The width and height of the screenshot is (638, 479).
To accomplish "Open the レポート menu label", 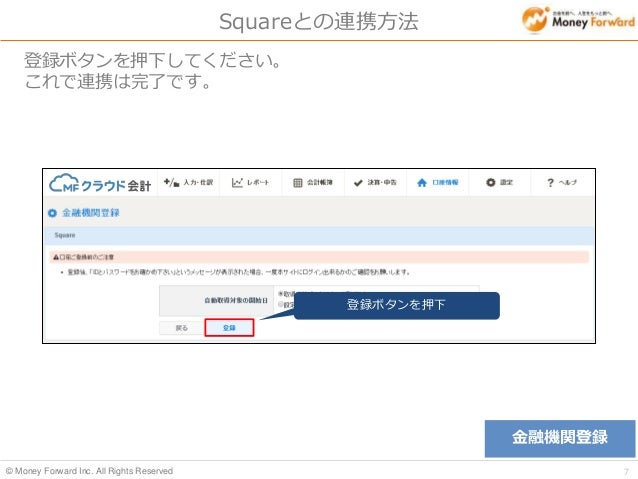I will 258,182.
